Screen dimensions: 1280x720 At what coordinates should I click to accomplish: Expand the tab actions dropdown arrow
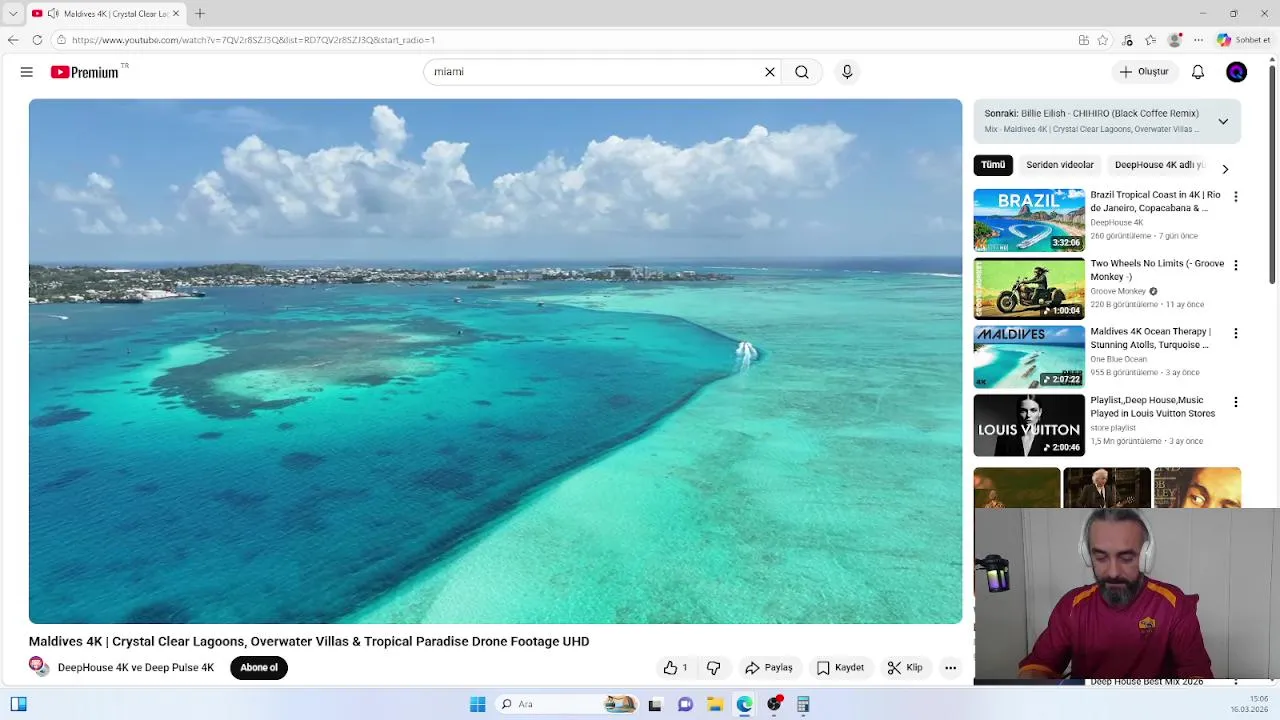(13, 14)
